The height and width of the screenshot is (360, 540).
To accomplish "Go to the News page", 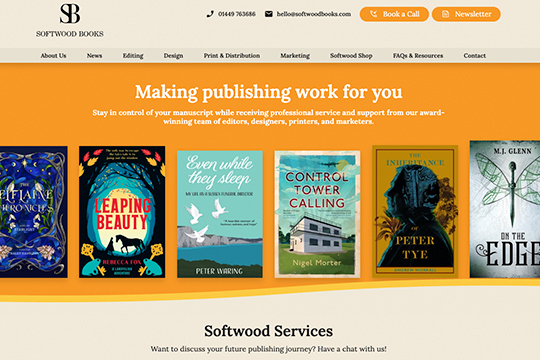I will click(94, 55).
